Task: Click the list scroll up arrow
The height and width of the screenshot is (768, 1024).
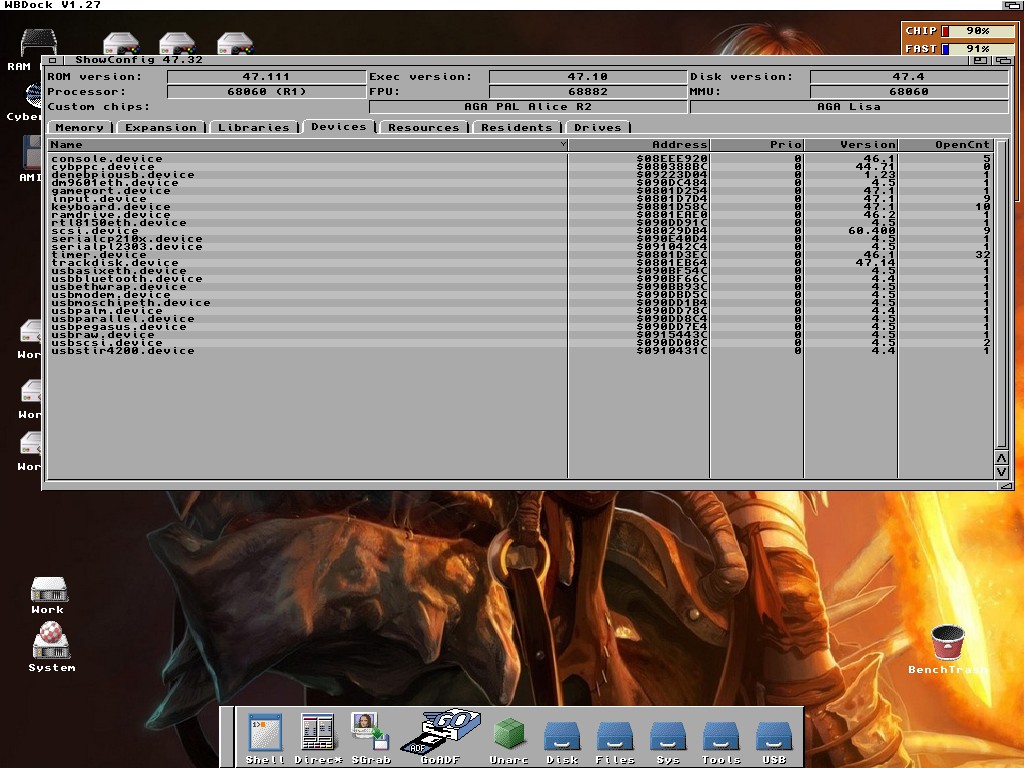Action: (x=1002, y=458)
